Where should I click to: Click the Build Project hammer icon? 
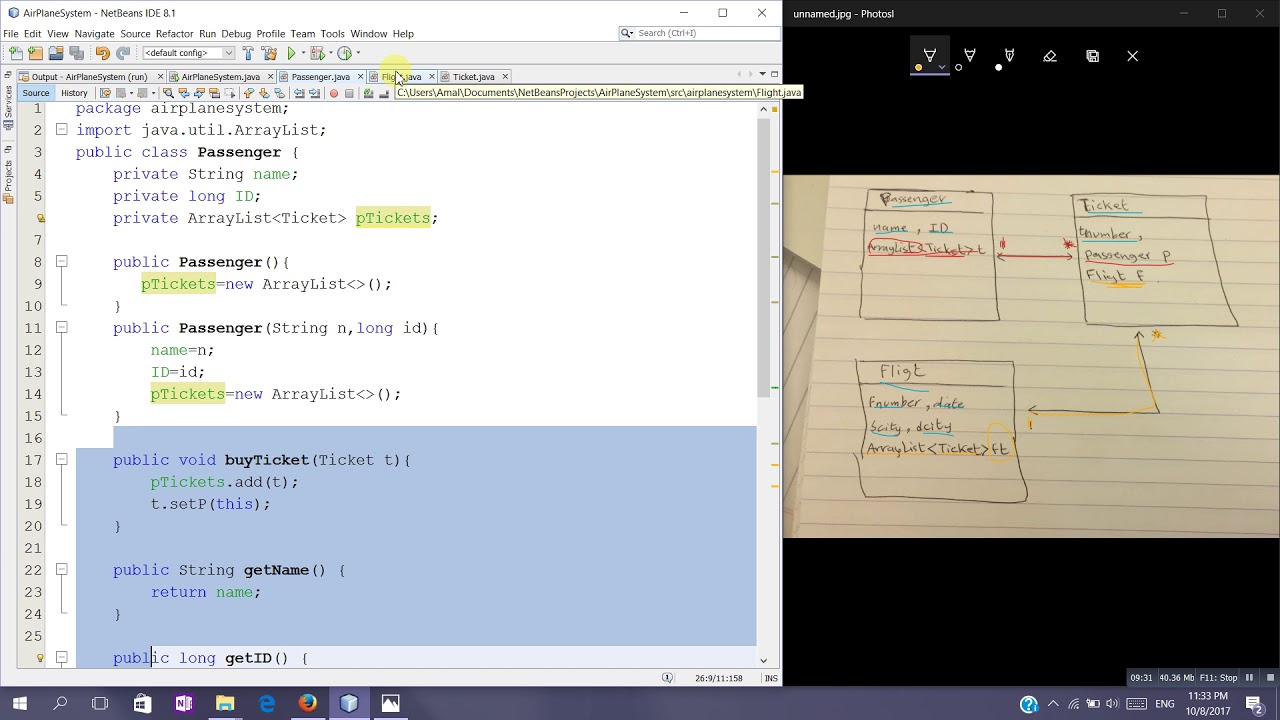click(x=248, y=53)
